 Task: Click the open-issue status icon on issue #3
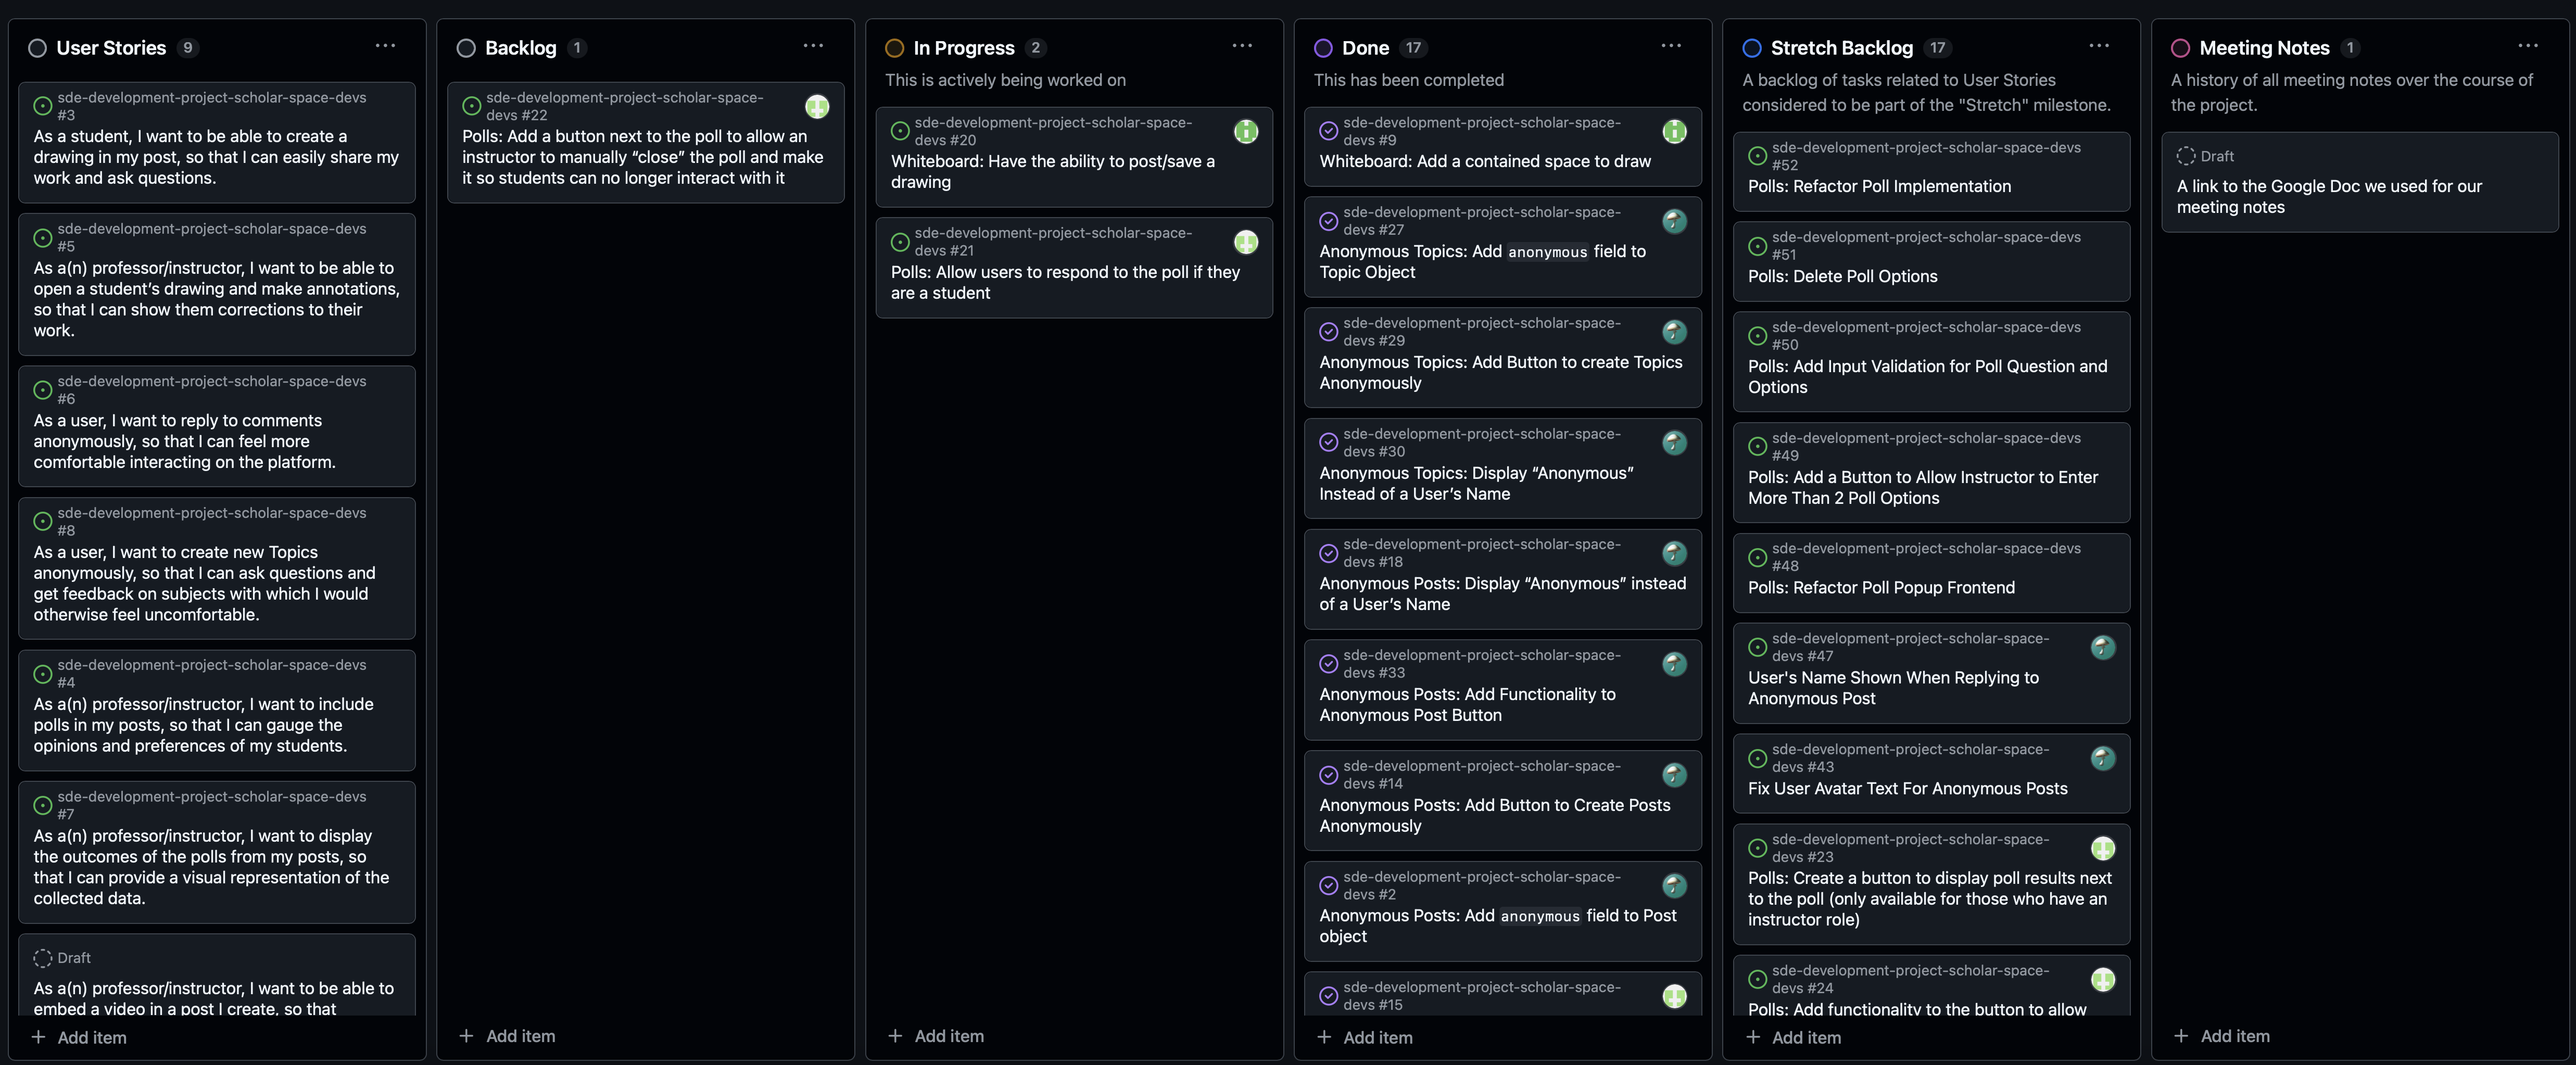tap(43, 106)
